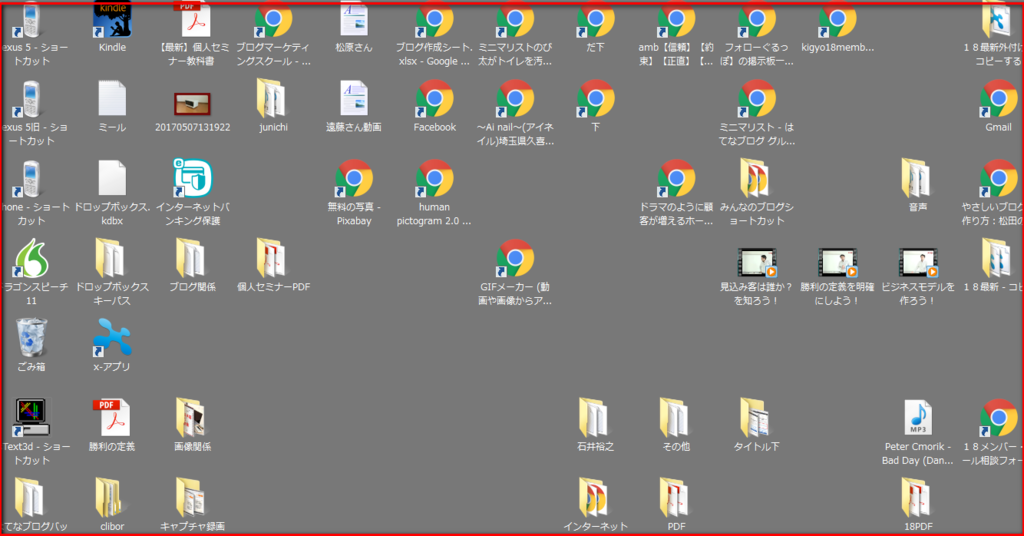
Task: Launch the ドラゴンスピーチ 11 shortcut
Action: (31, 259)
